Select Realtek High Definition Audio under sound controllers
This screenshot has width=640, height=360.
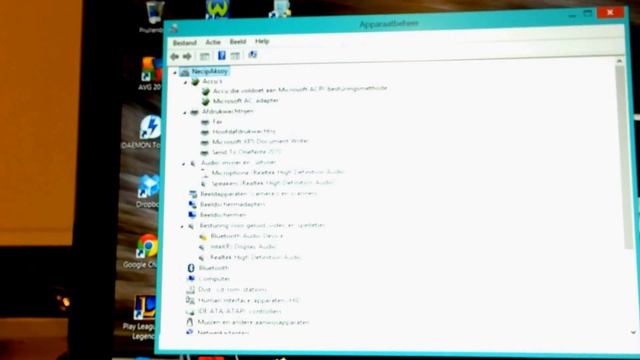point(256,257)
